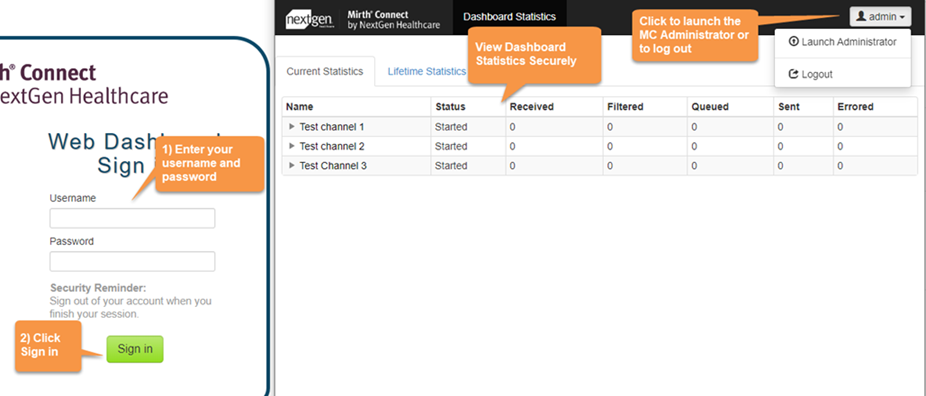This screenshot has height=396, width=926.
Task: Click Errored value for Test Channel 3
Action: pyautogui.click(x=840, y=166)
